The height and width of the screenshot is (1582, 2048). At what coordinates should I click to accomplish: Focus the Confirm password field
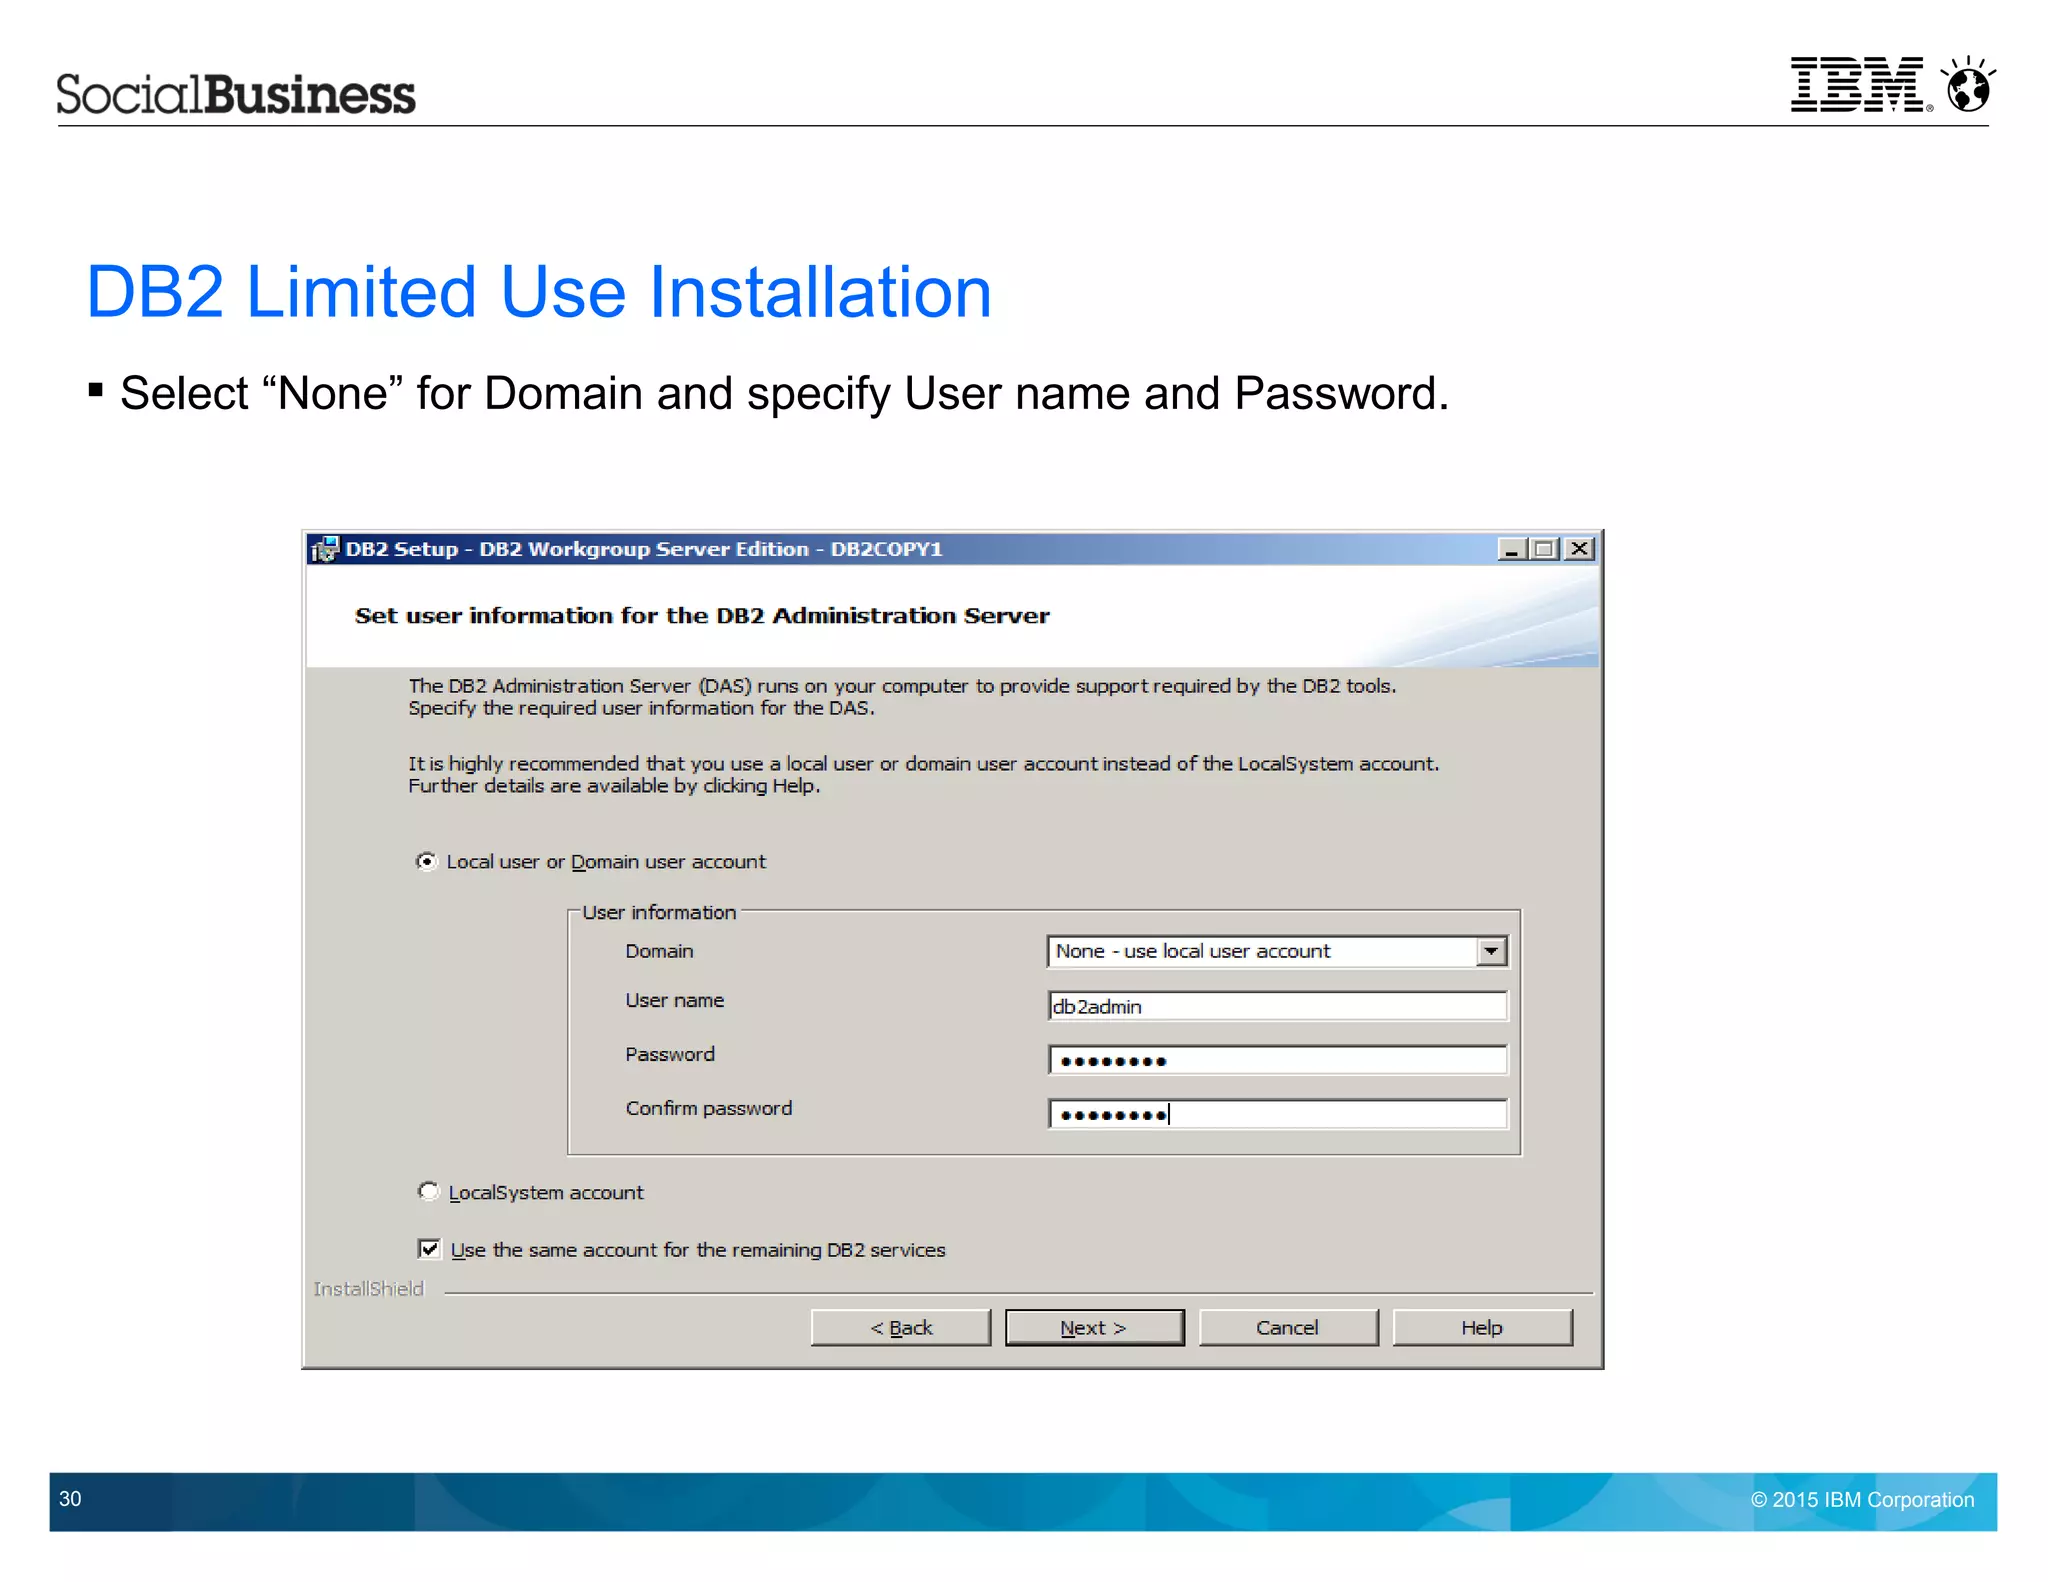pos(1277,1114)
